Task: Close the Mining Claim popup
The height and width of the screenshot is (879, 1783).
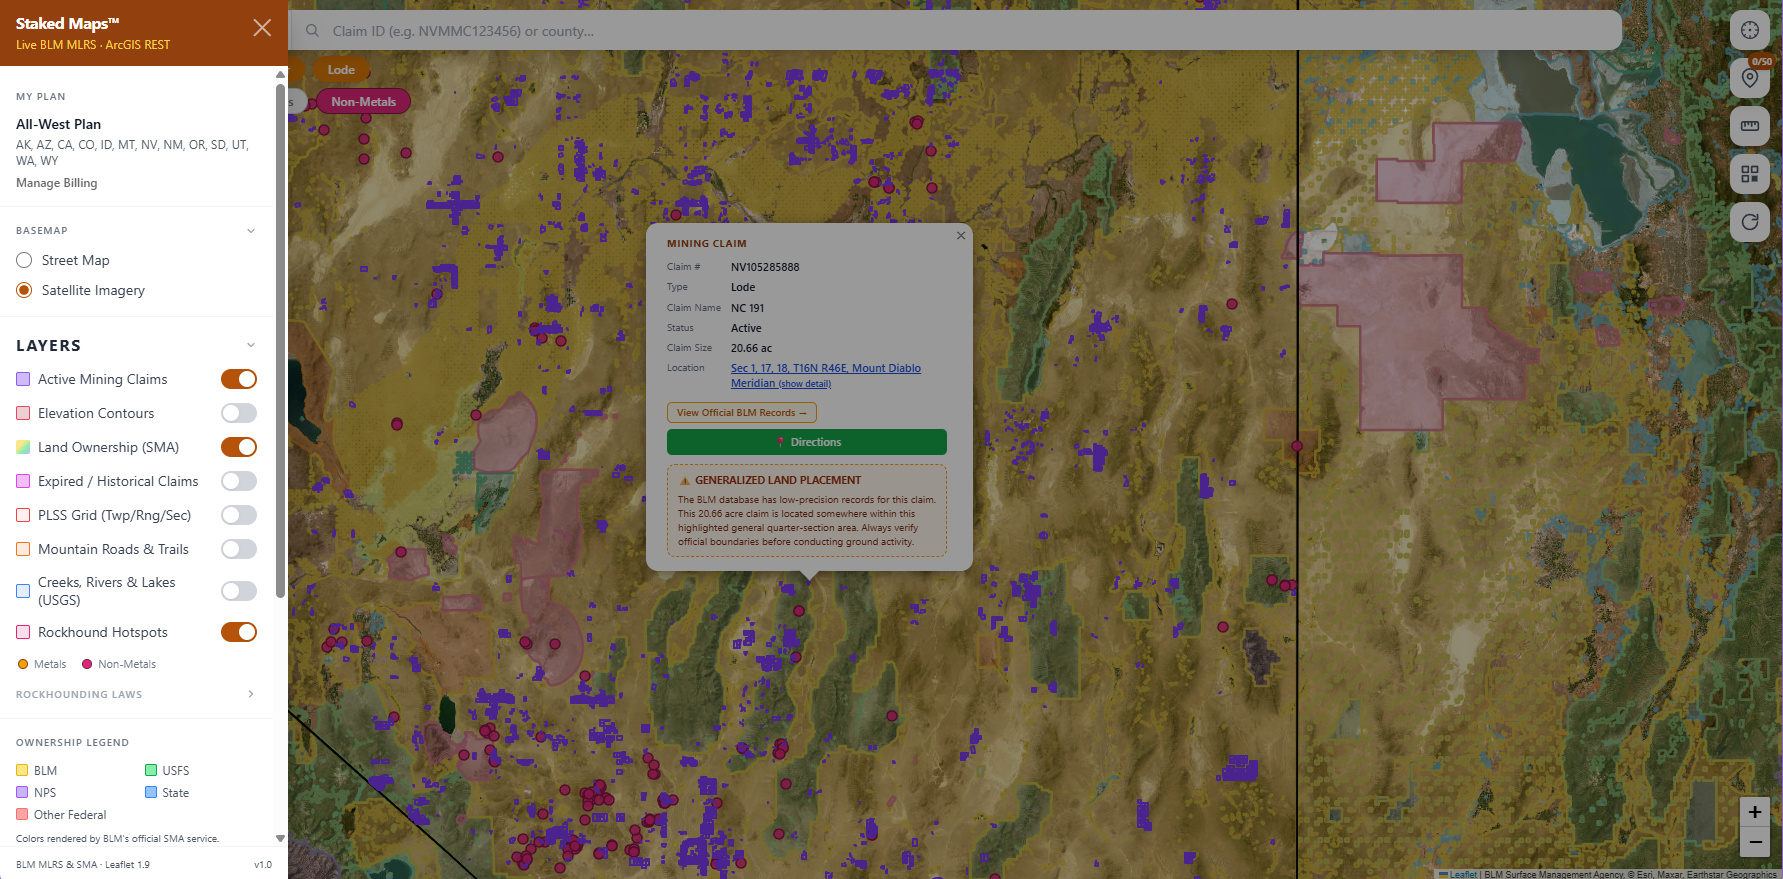Action: click(961, 236)
